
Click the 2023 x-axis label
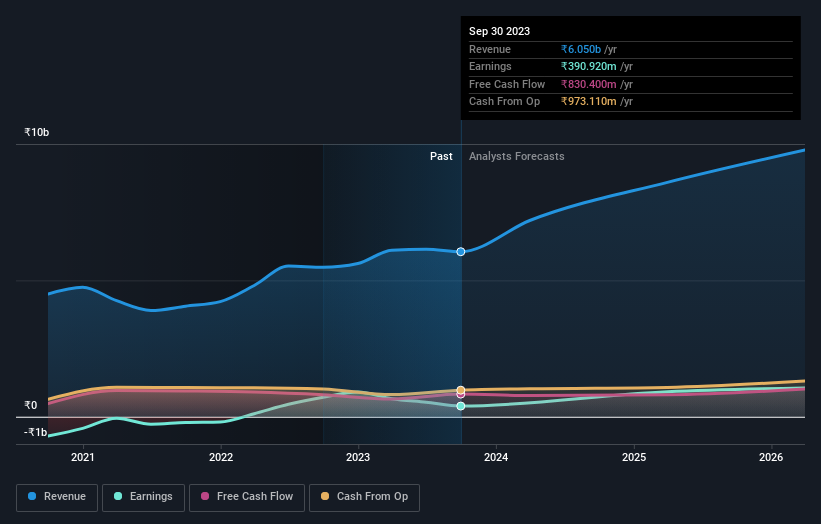click(x=358, y=457)
